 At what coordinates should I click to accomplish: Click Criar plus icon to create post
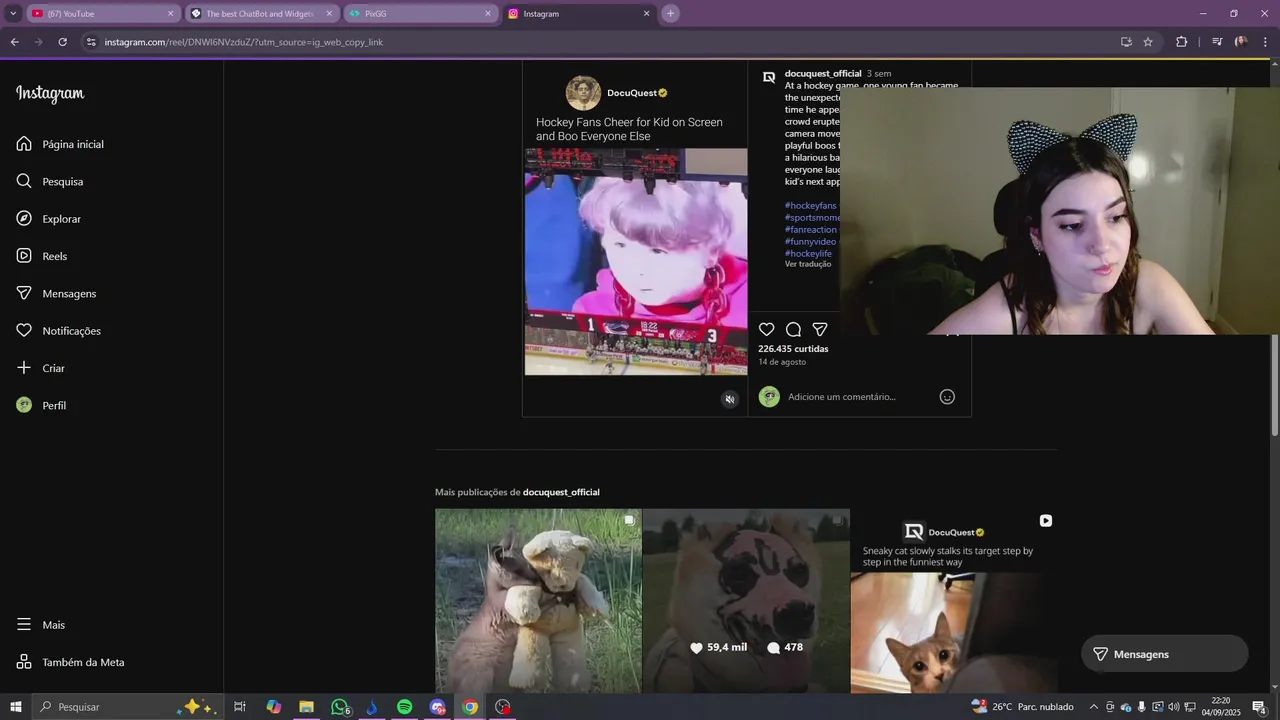pyautogui.click(x=24, y=368)
